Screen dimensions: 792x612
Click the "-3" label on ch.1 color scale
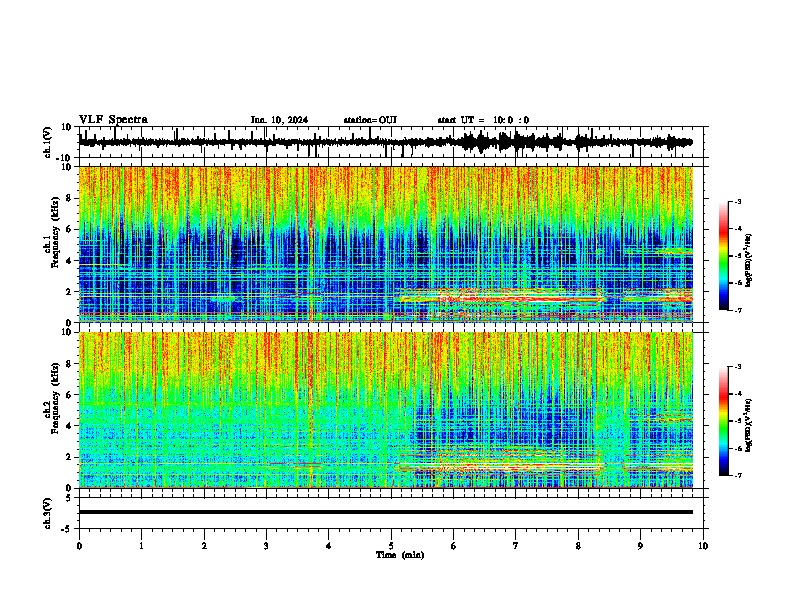click(737, 201)
